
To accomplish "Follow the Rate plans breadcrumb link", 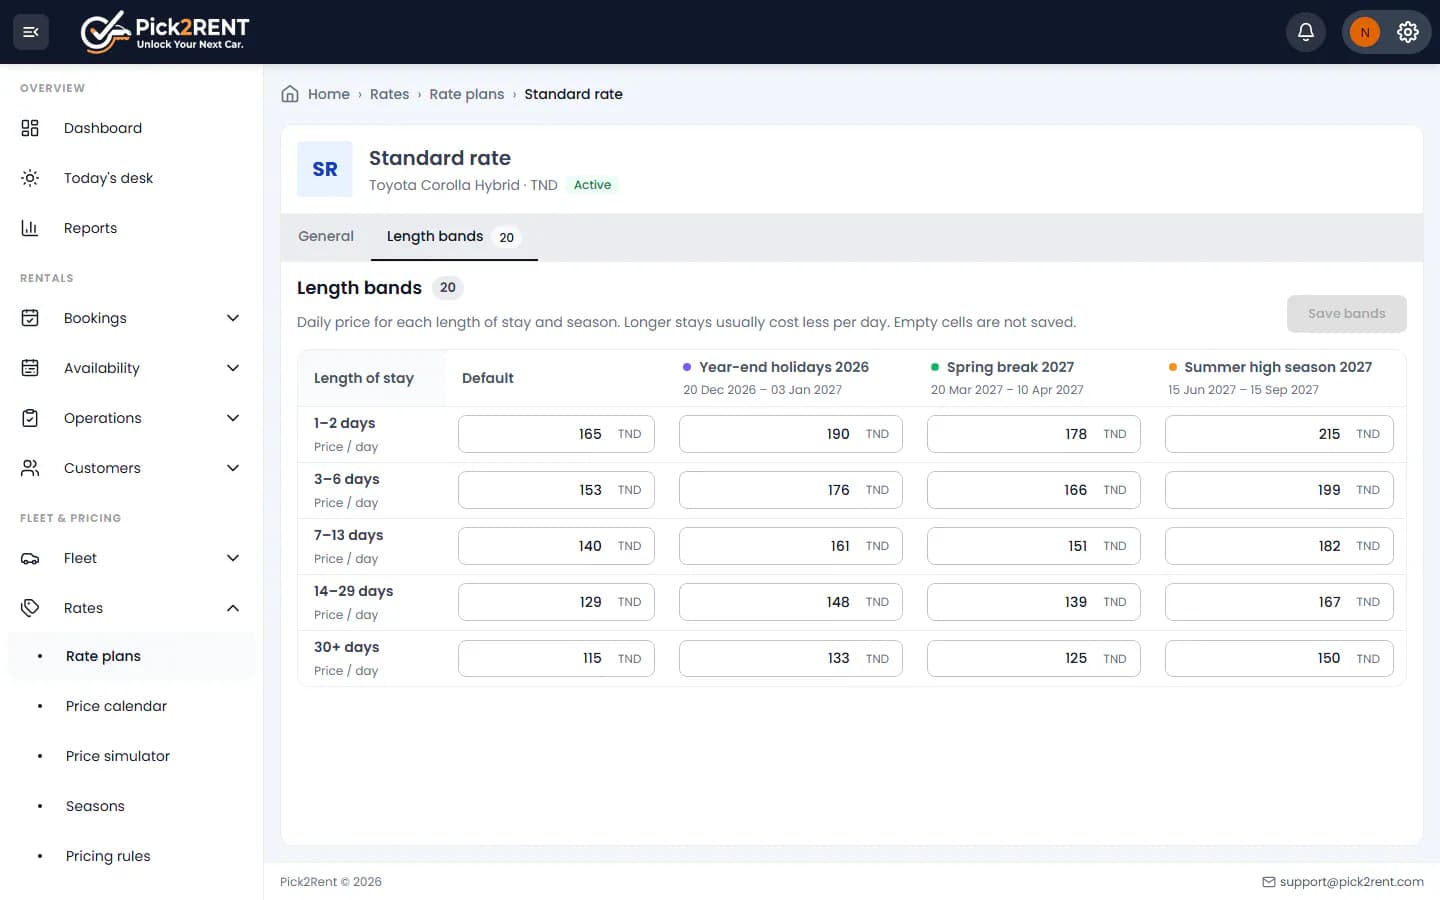I will [467, 94].
